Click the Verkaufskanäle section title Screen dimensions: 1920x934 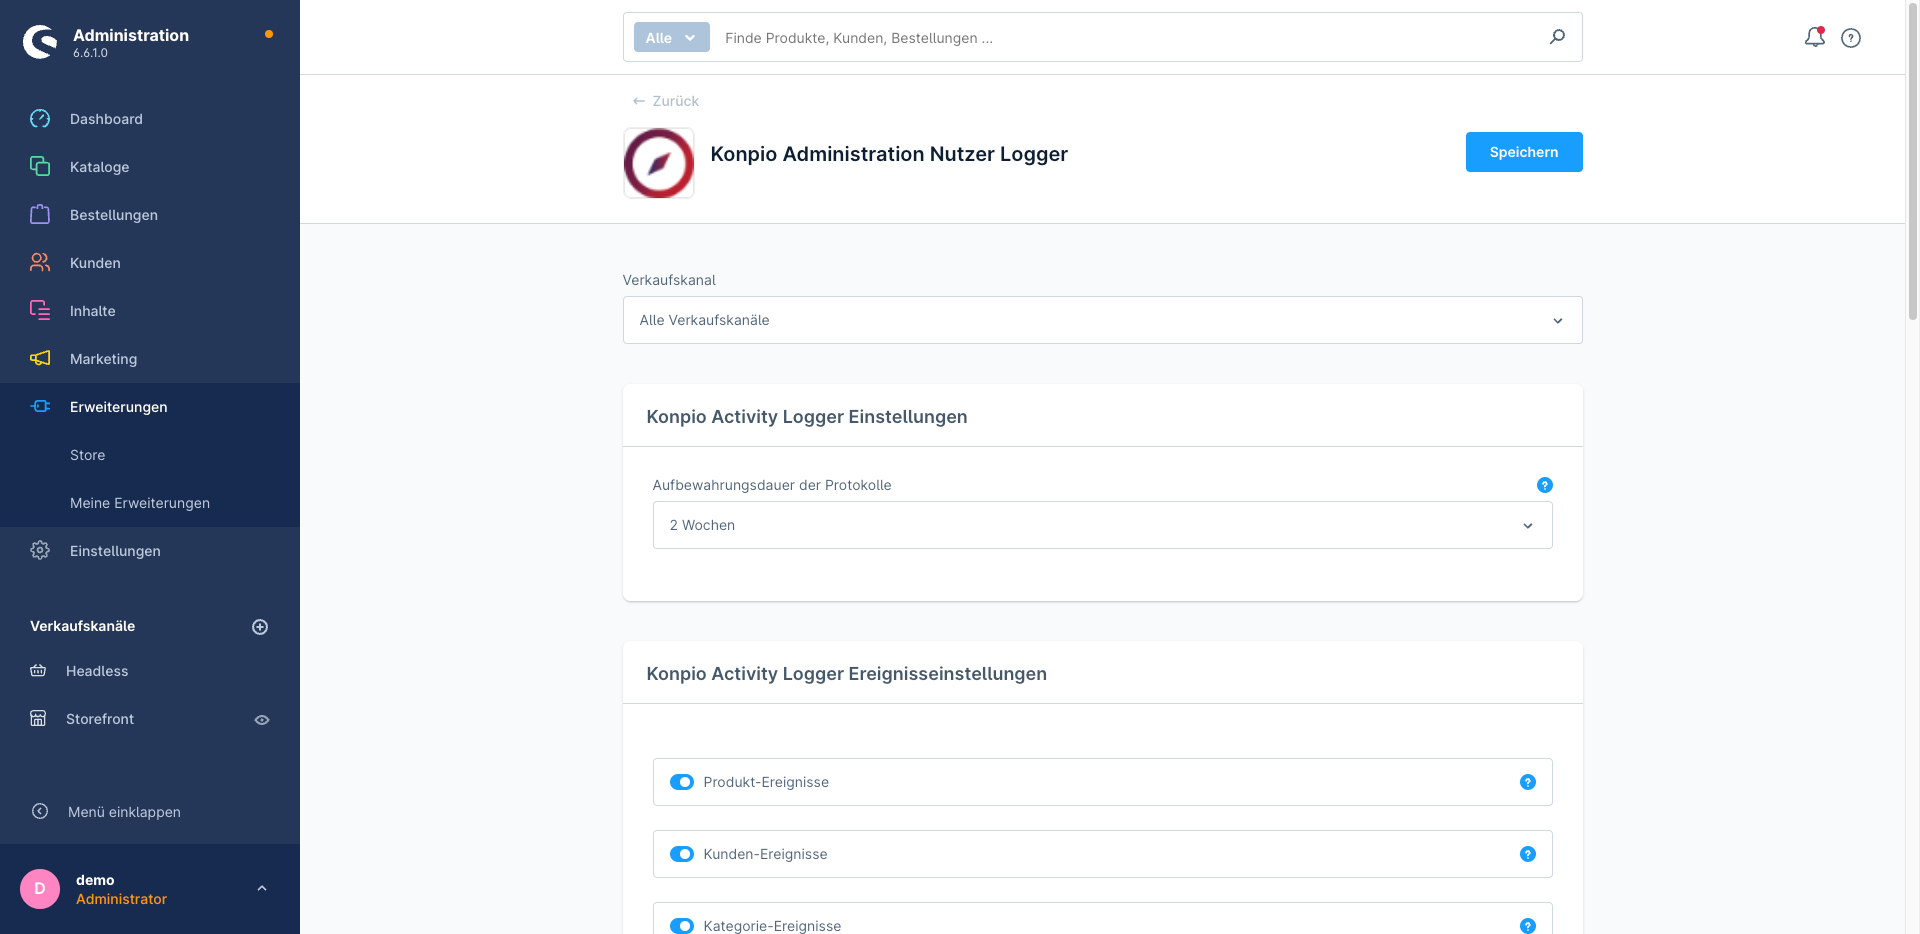point(83,626)
